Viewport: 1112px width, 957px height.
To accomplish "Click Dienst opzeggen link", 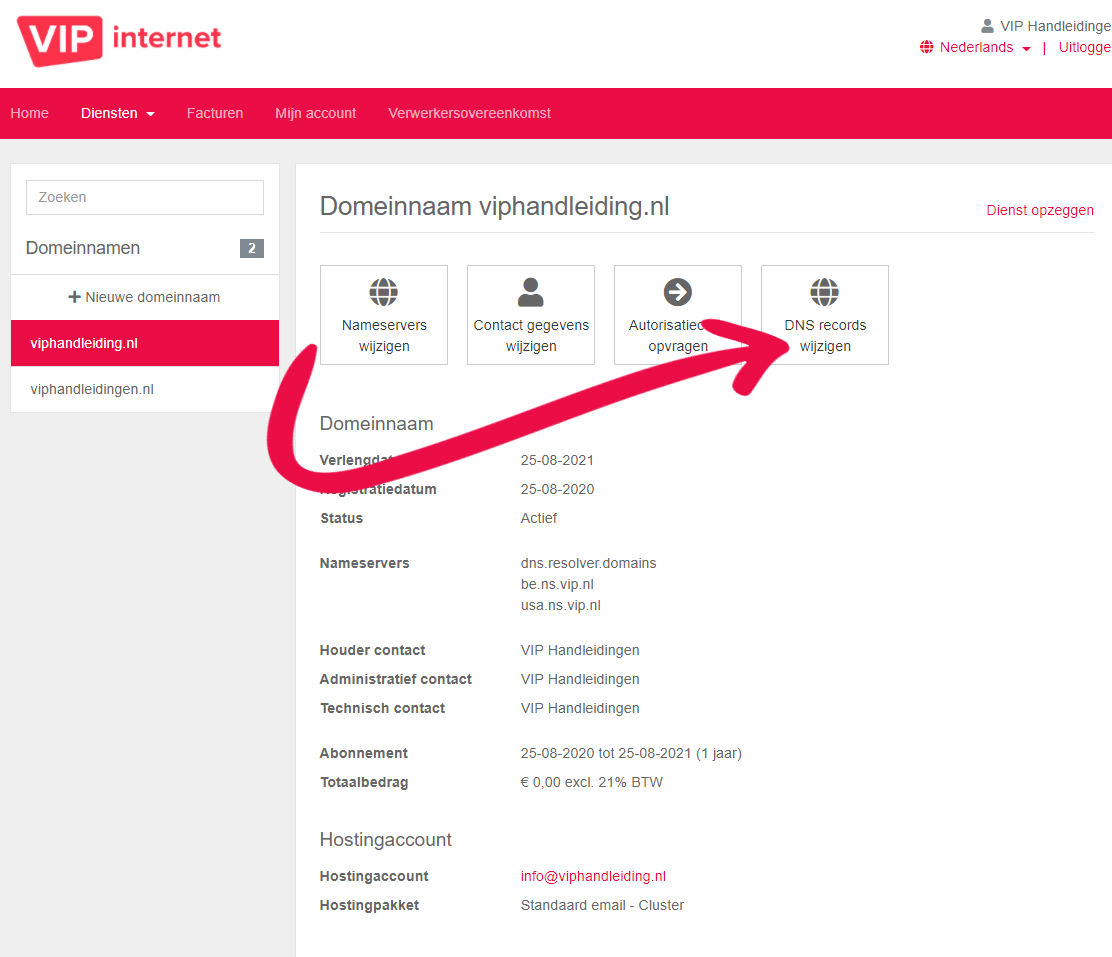I will click(1040, 210).
